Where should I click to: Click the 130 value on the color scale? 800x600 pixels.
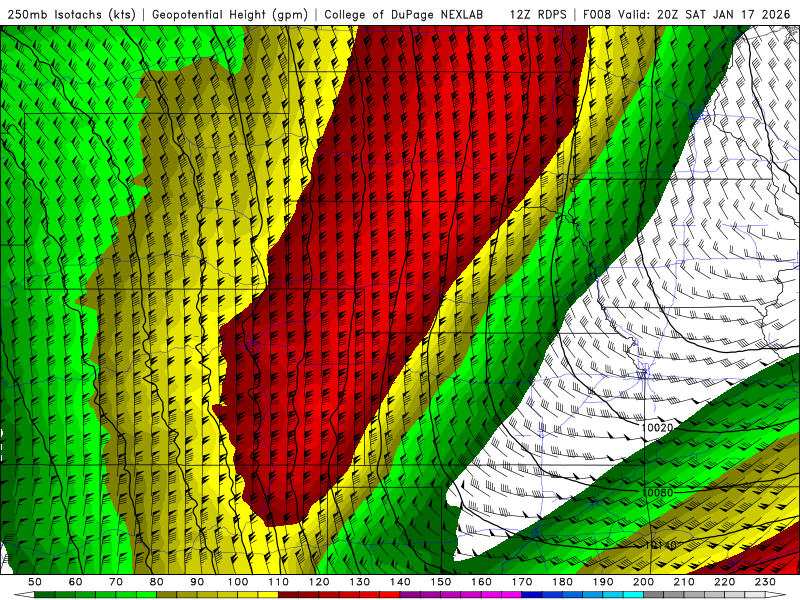point(360,582)
